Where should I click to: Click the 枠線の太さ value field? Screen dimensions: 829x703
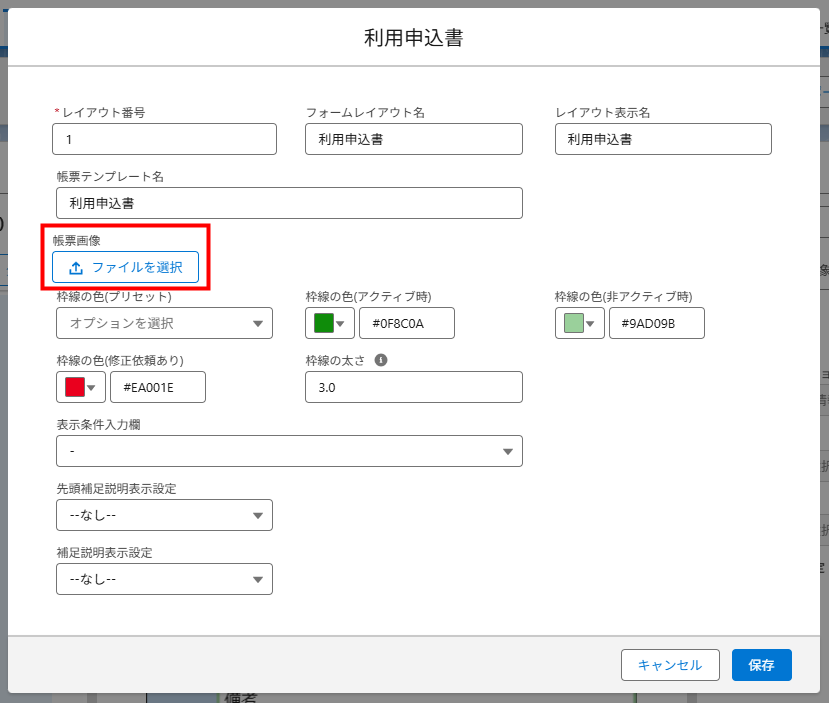coord(413,387)
